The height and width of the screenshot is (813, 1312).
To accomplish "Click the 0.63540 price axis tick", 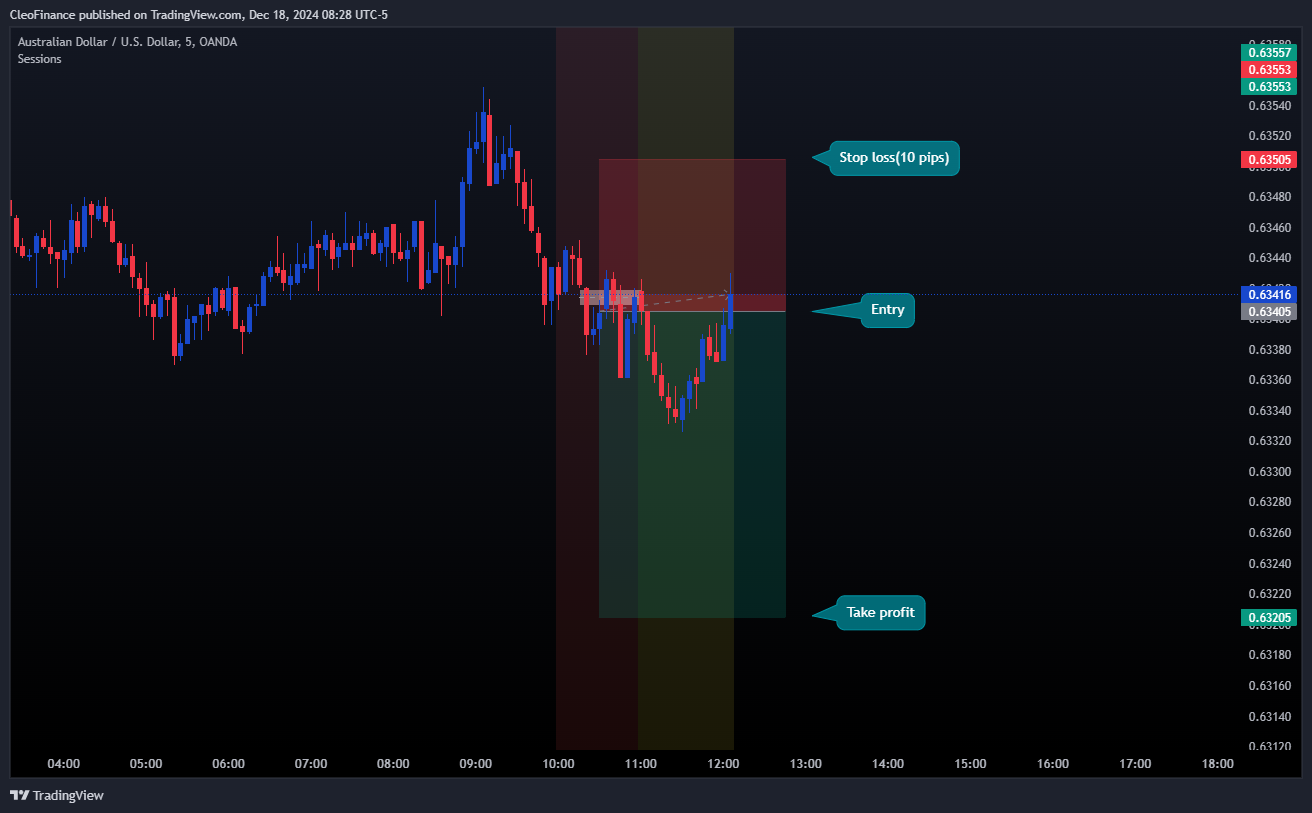I will coord(1269,106).
